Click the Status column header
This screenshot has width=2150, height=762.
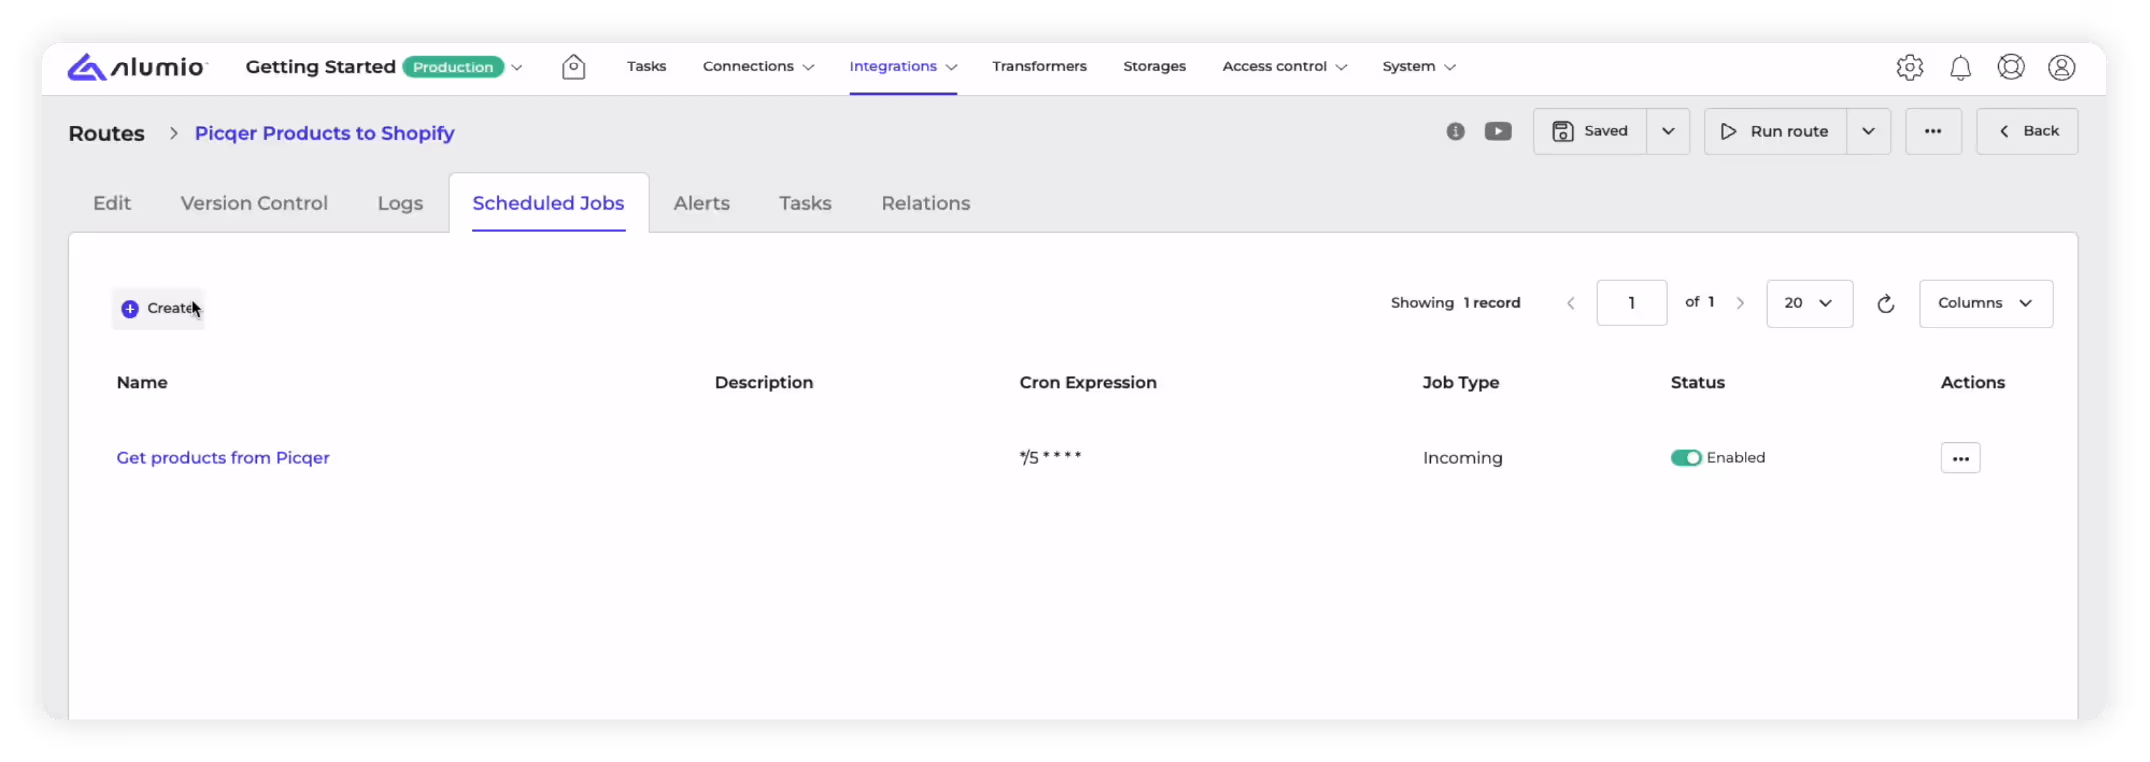tap(1697, 382)
